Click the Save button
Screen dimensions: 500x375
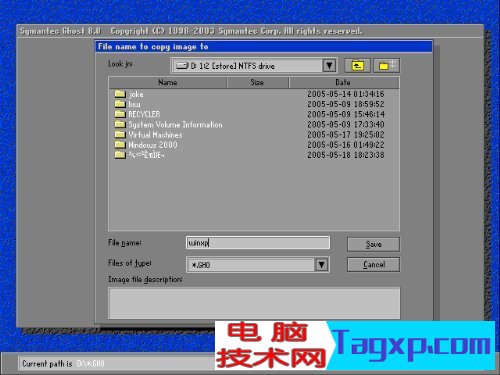(x=373, y=244)
